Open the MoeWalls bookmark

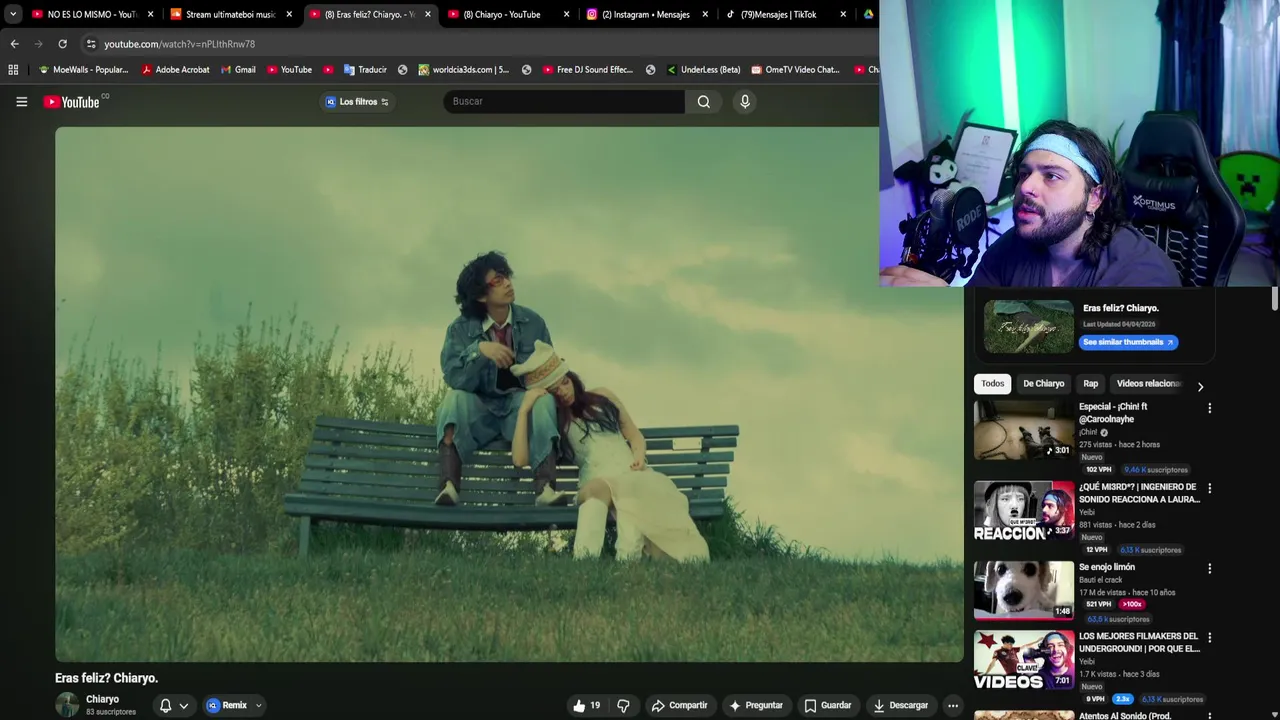[83, 70]
